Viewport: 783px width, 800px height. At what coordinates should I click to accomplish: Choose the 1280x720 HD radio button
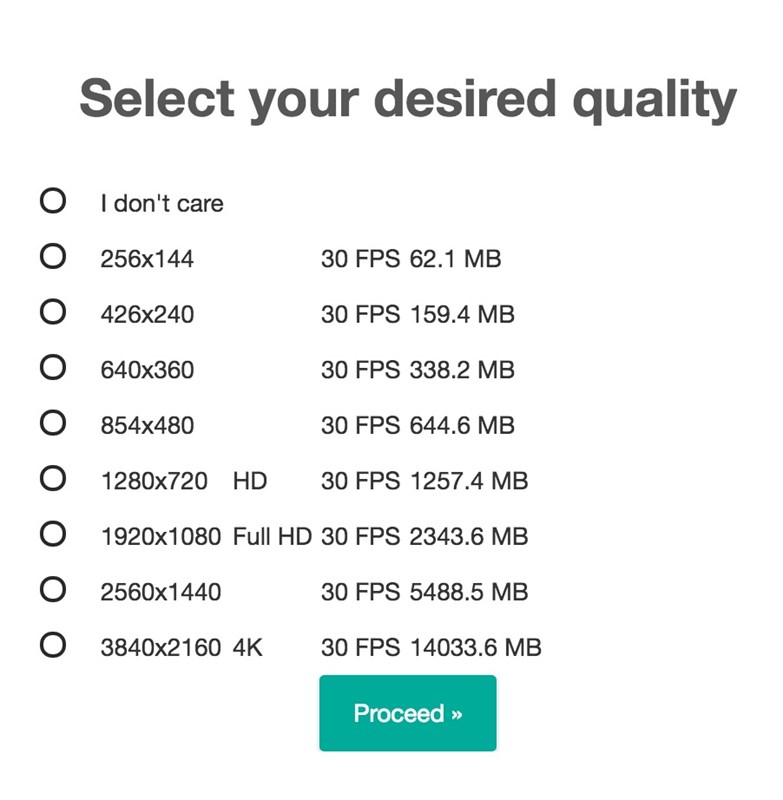[53, 479]
